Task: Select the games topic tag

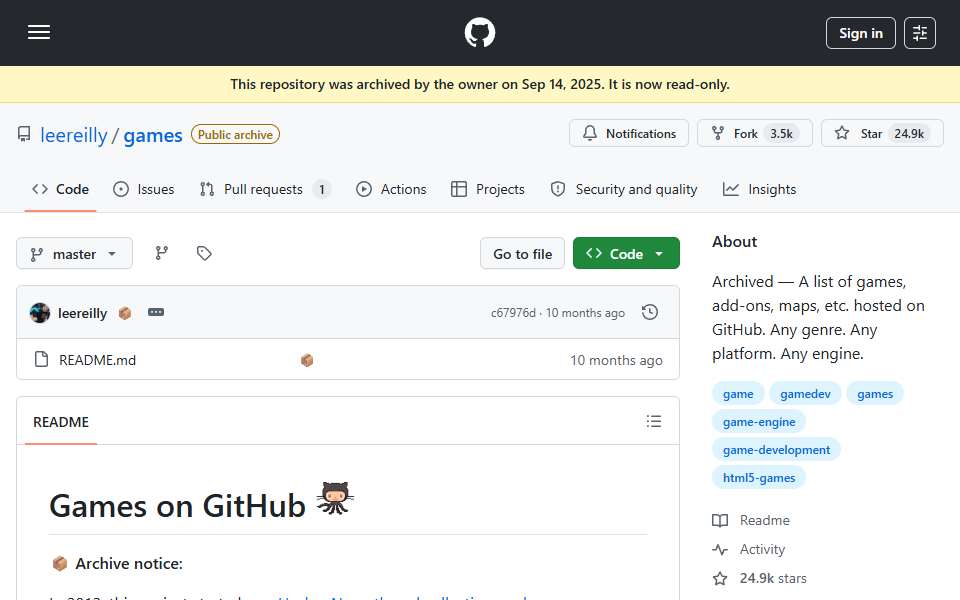Action: coord(875,394)
